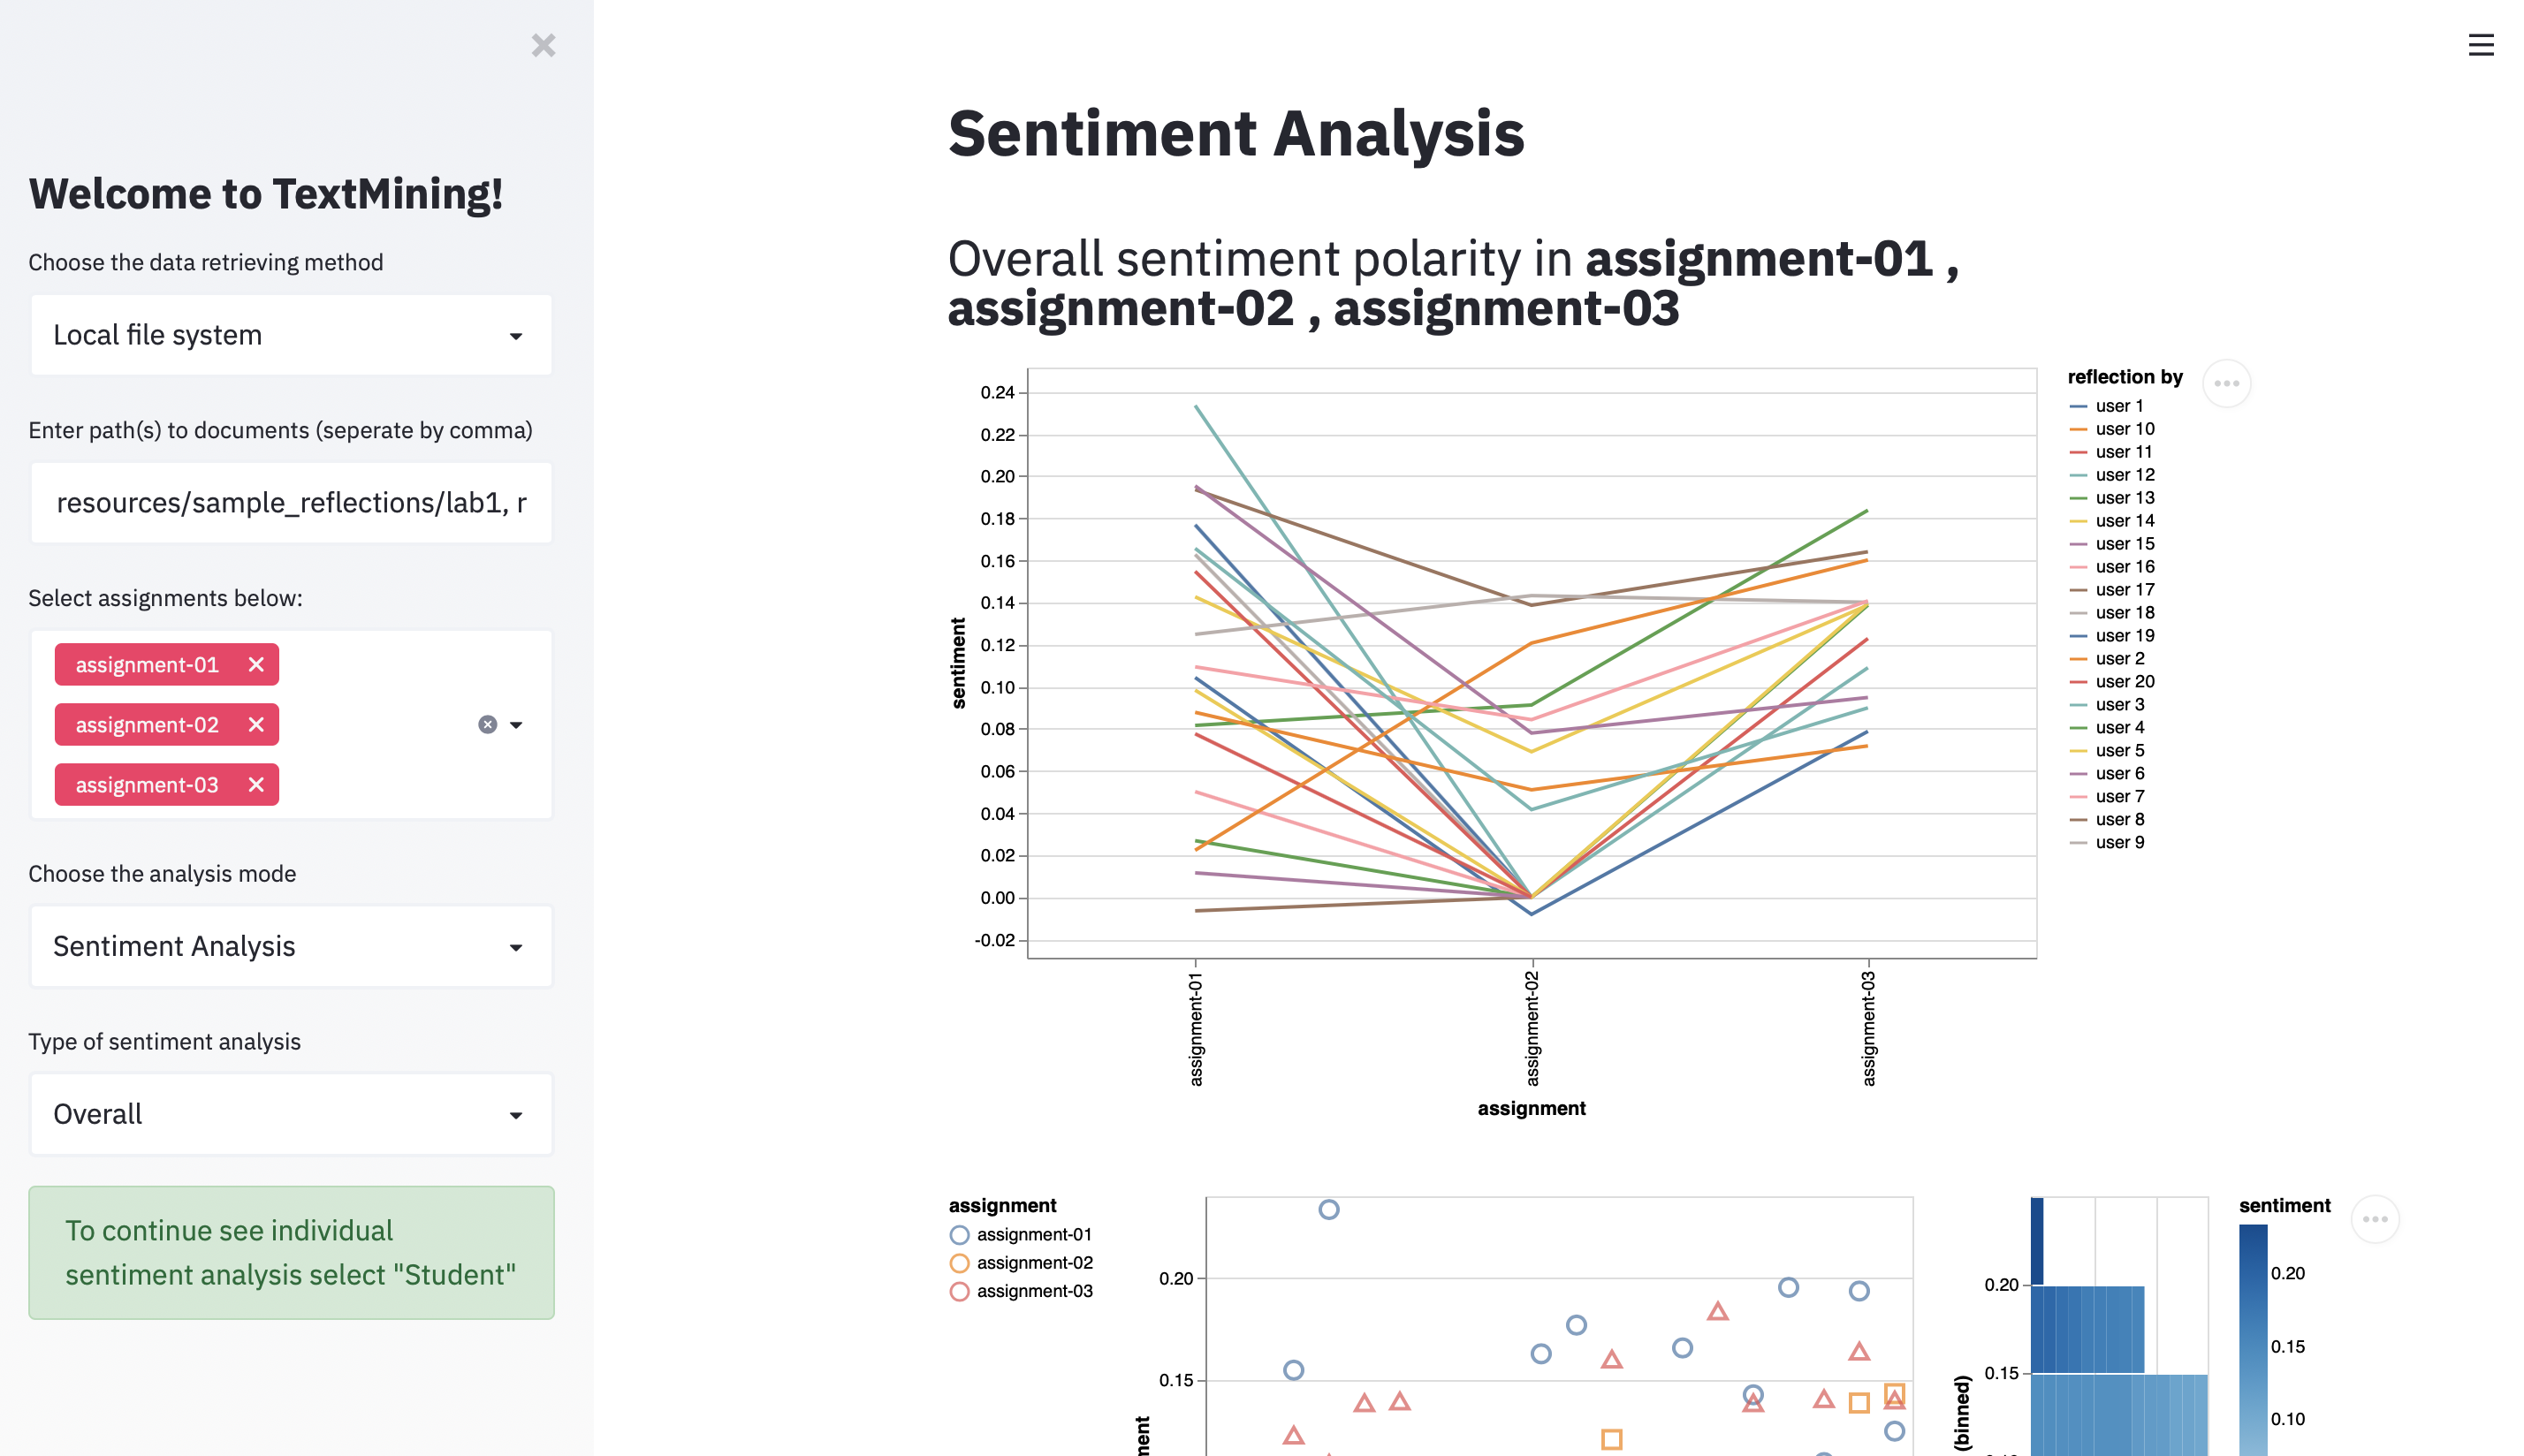Click assignment-03 circle in scatter legend

click(959, 1291)
